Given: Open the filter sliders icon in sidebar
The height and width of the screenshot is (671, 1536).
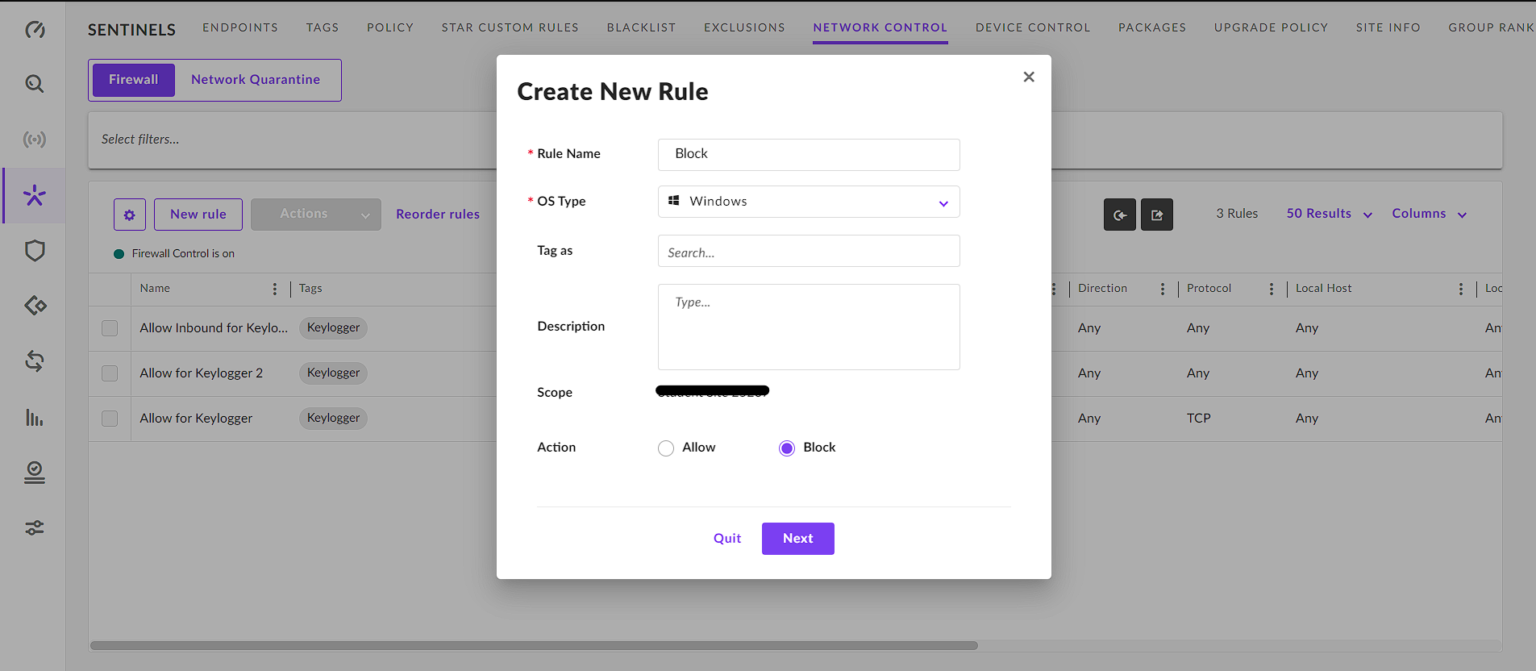Looking at the screenshot, I should 34,527.
